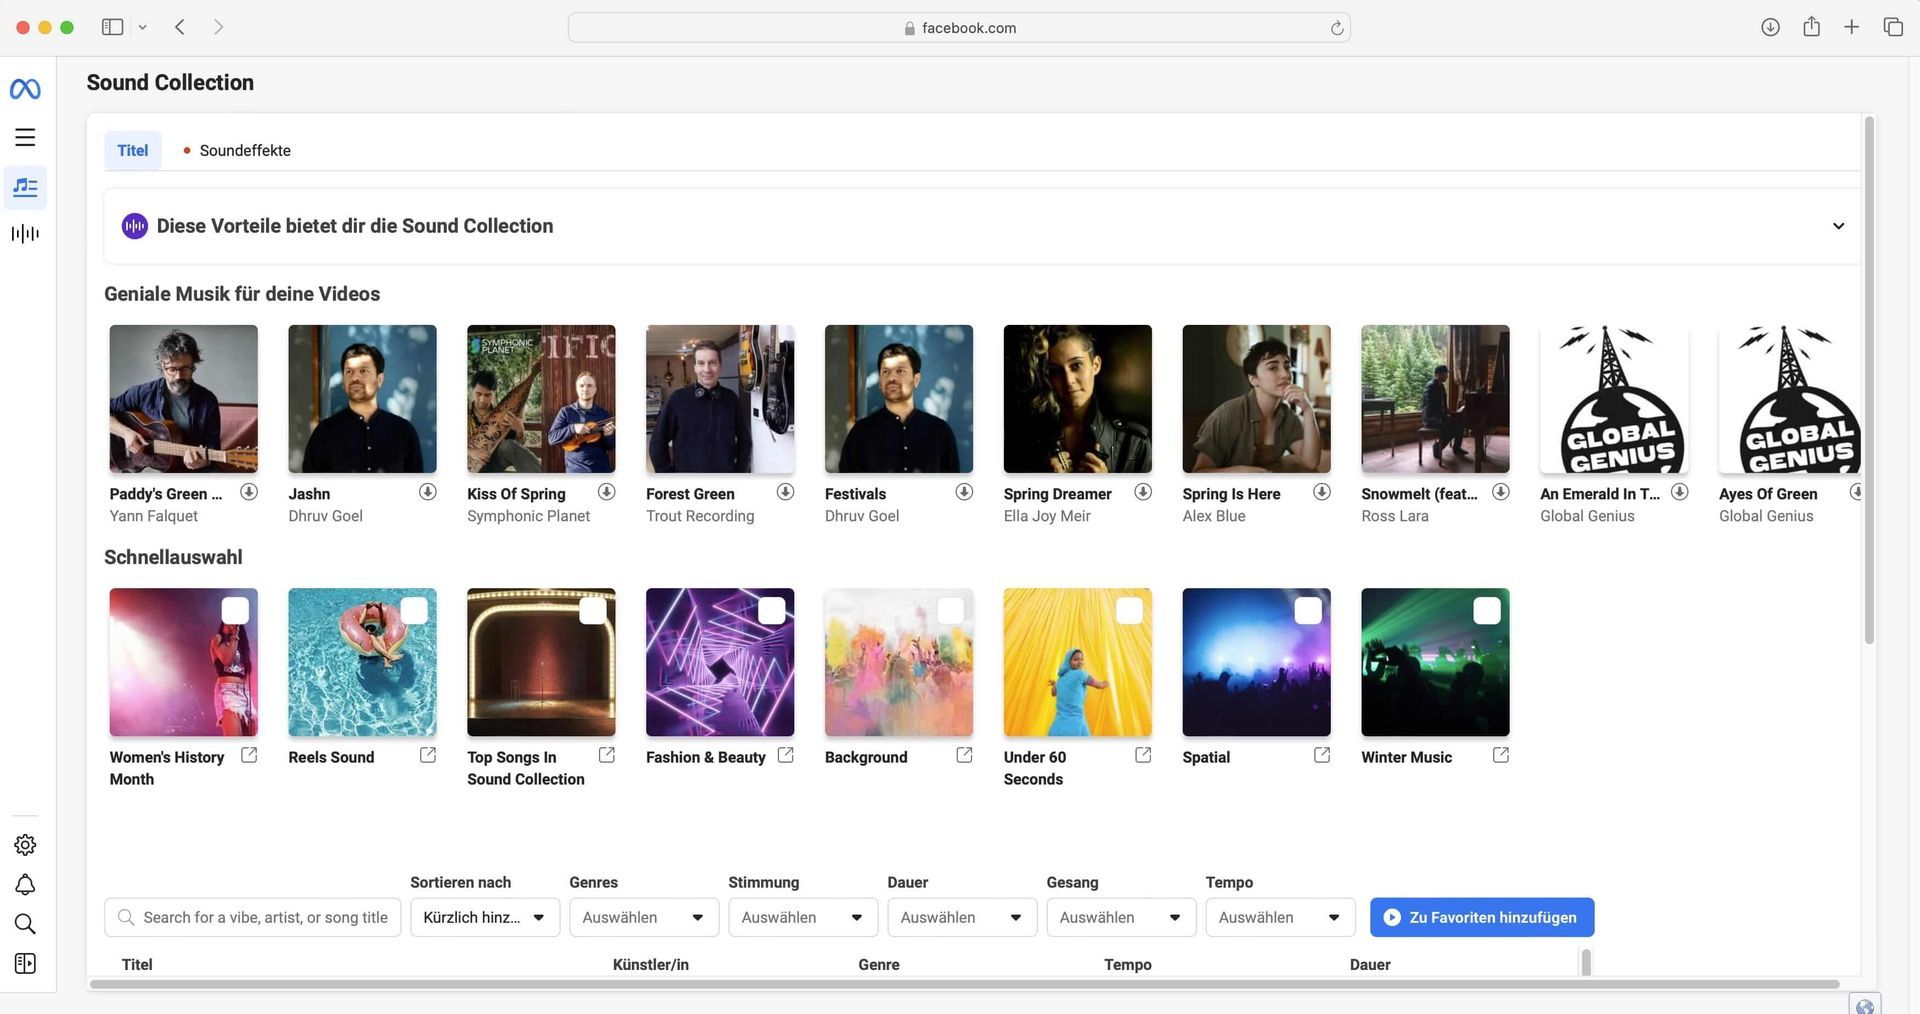This screenshot has height=1014, width=1920.
Task: Check the Under 60 Seconds checkbox
Action: [x=1129, y=611]
